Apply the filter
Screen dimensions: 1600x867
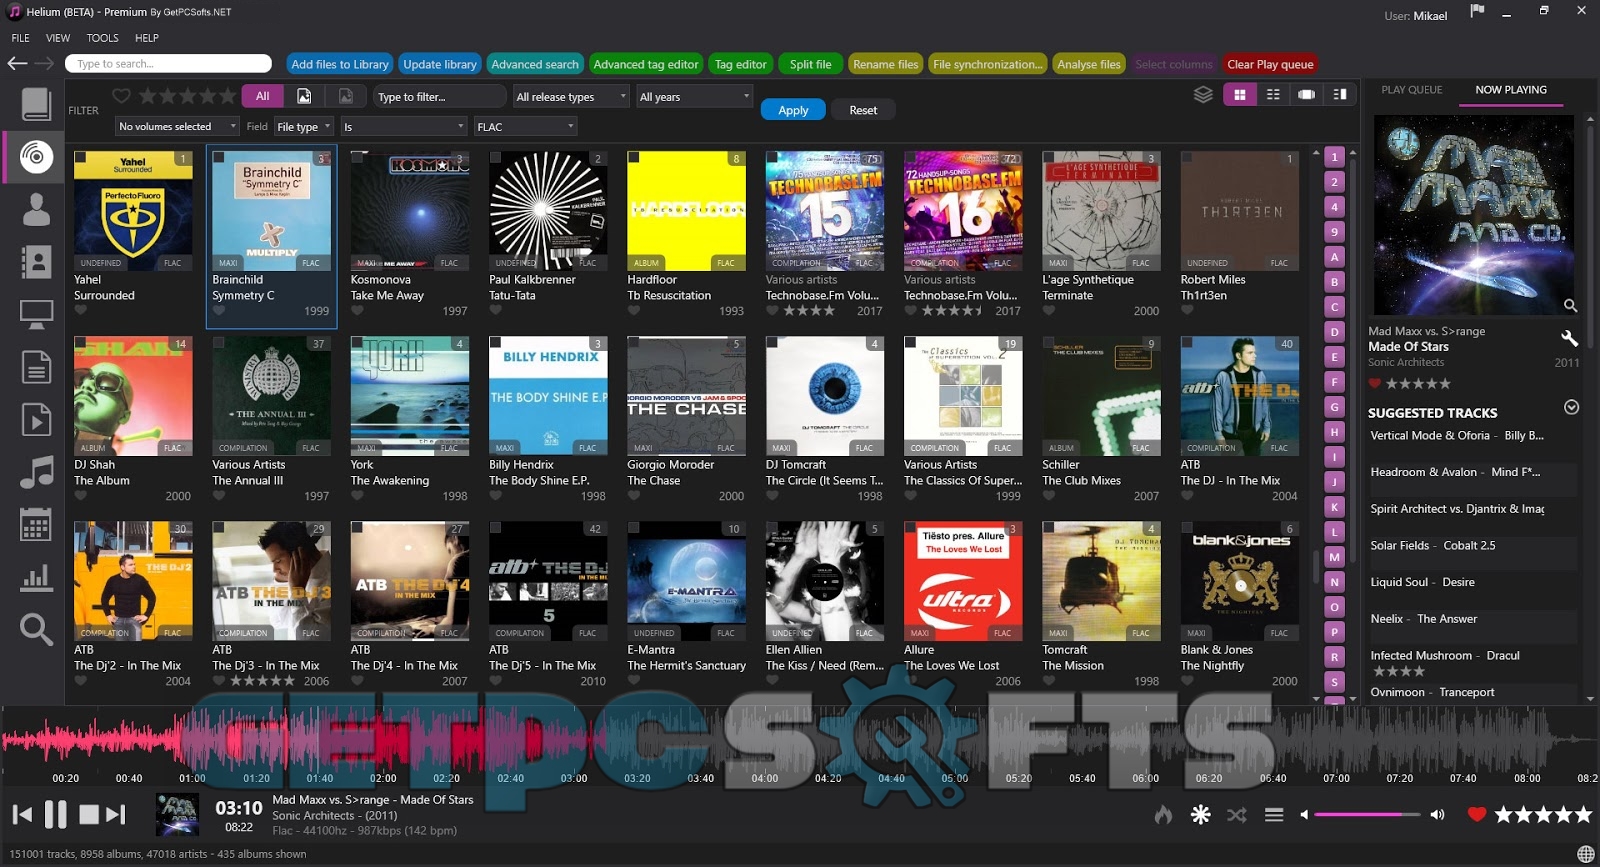(793, 110)
